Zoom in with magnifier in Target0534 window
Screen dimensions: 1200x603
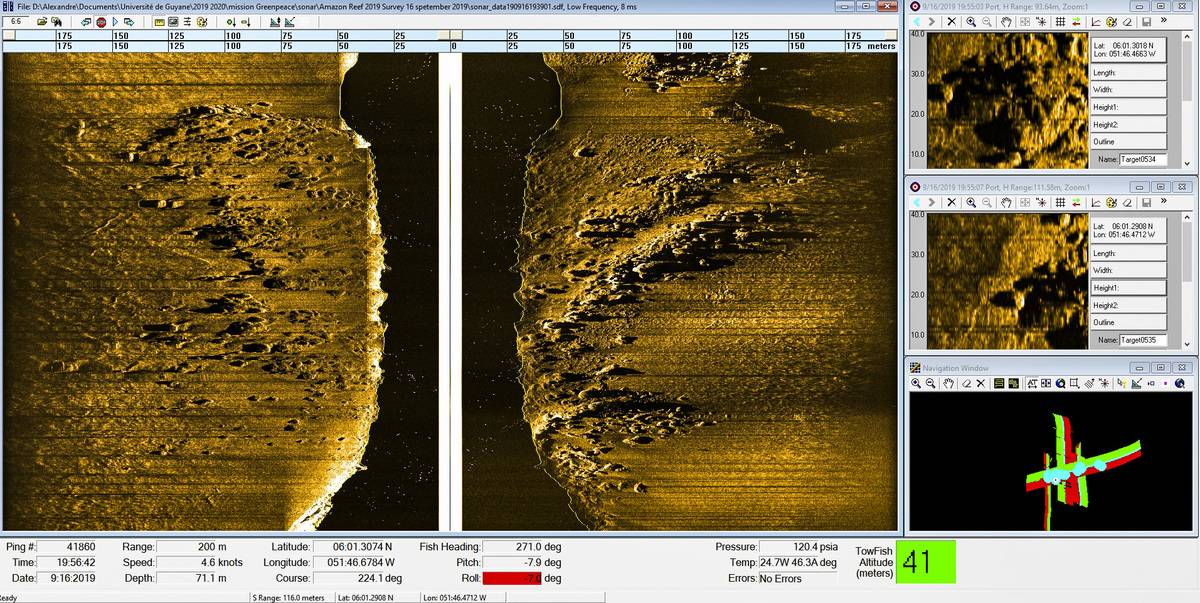[971, 22]
